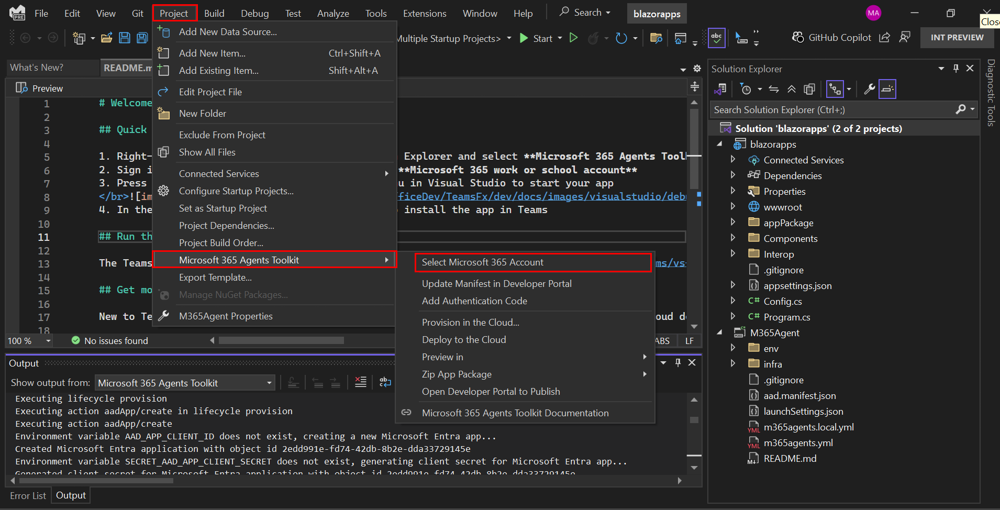Click the Send Feedback person icon
The image size is (1000, 510).
click(x=904, y=38)
